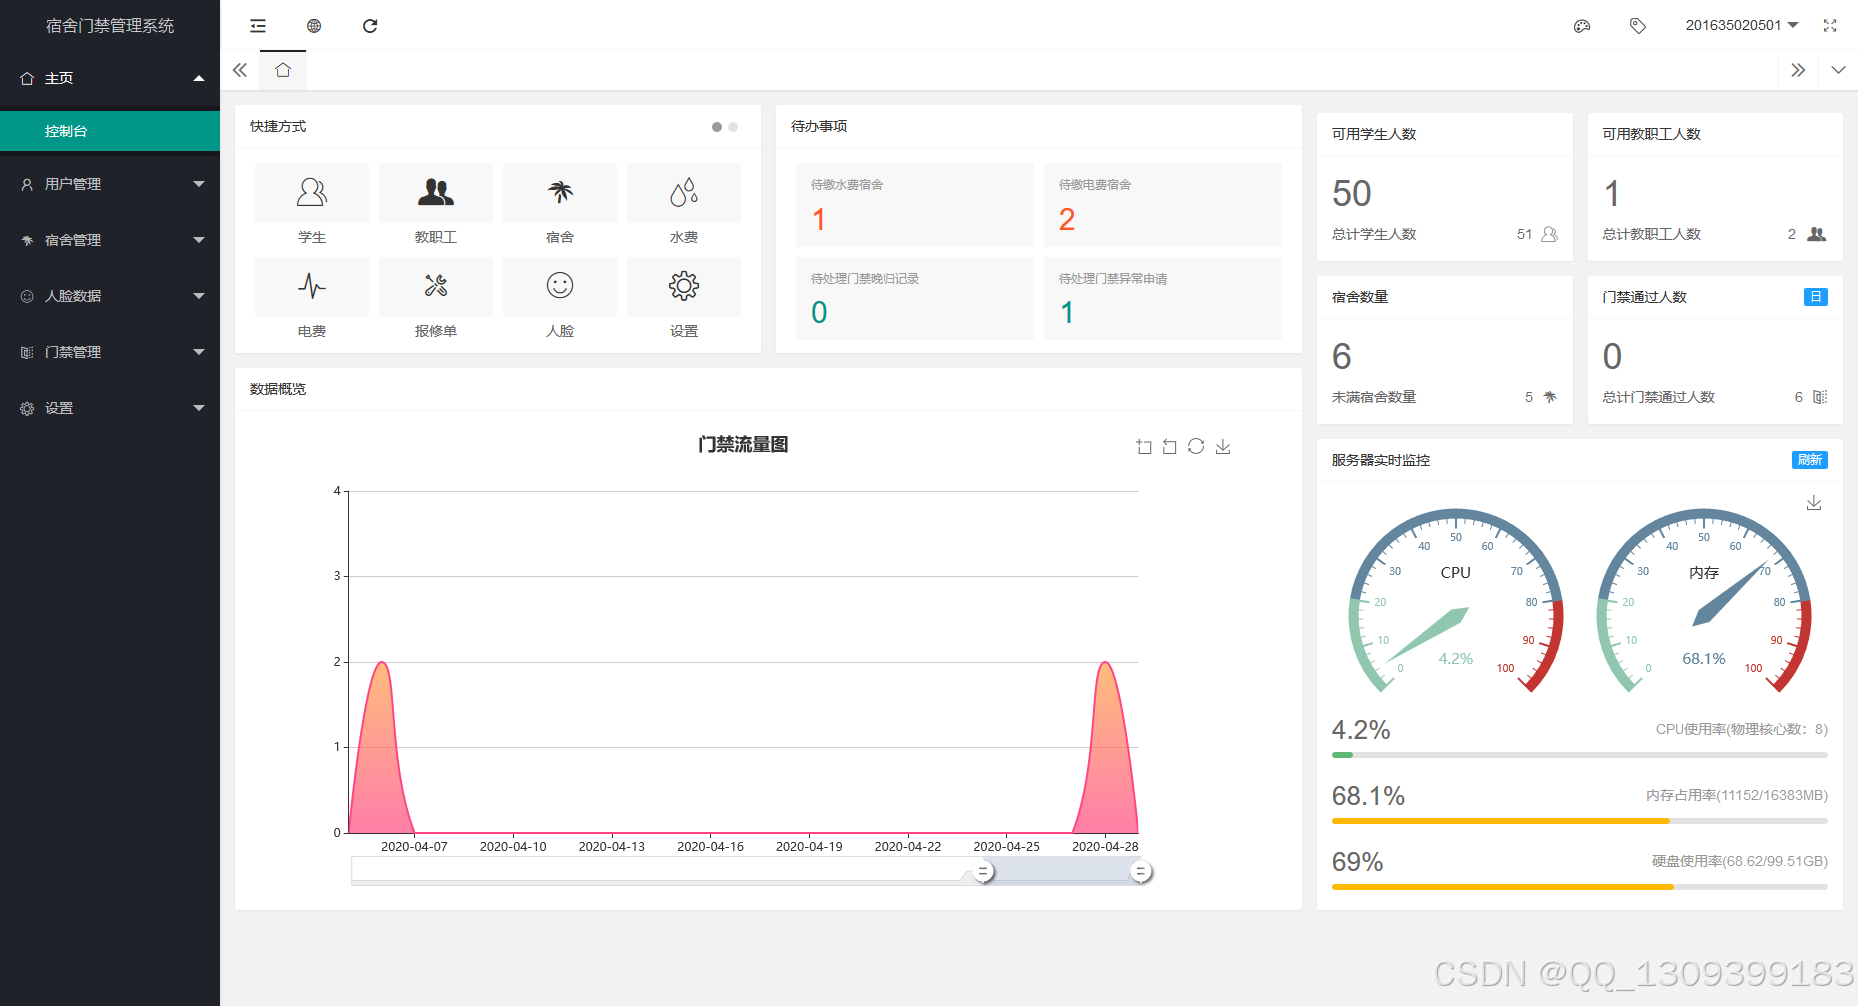The width and height of the screenshot is (1858, 1006).
Task: Click the left handle of chart zoom slider
Action: [x=984, y=872]
